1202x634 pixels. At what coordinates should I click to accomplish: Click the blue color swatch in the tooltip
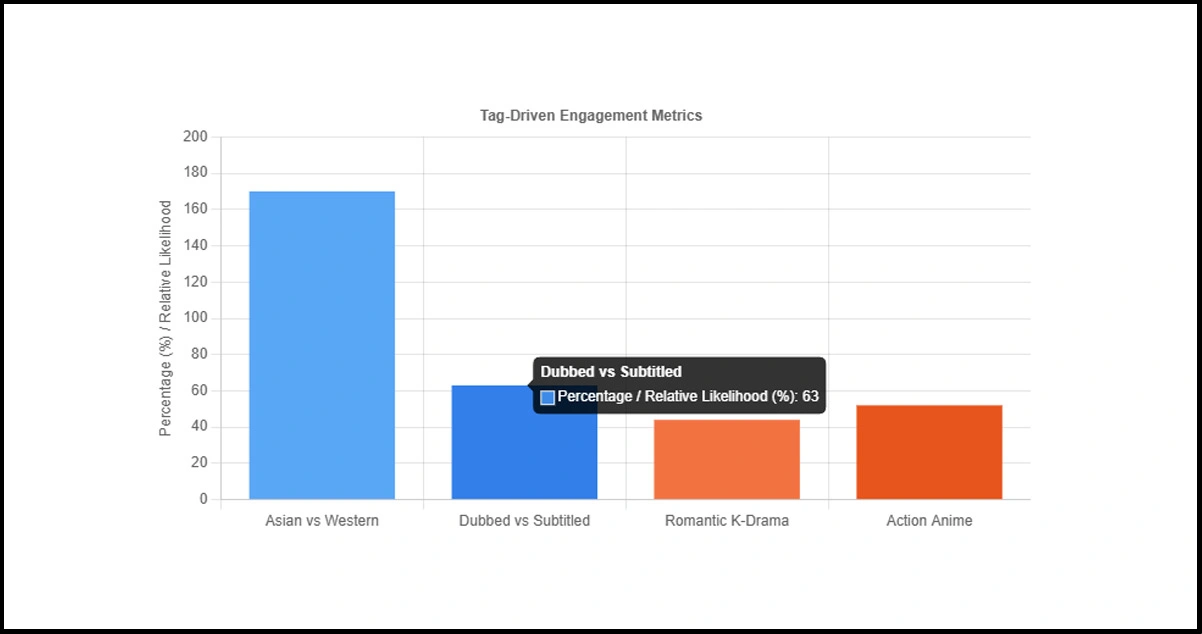pos(548,398)
